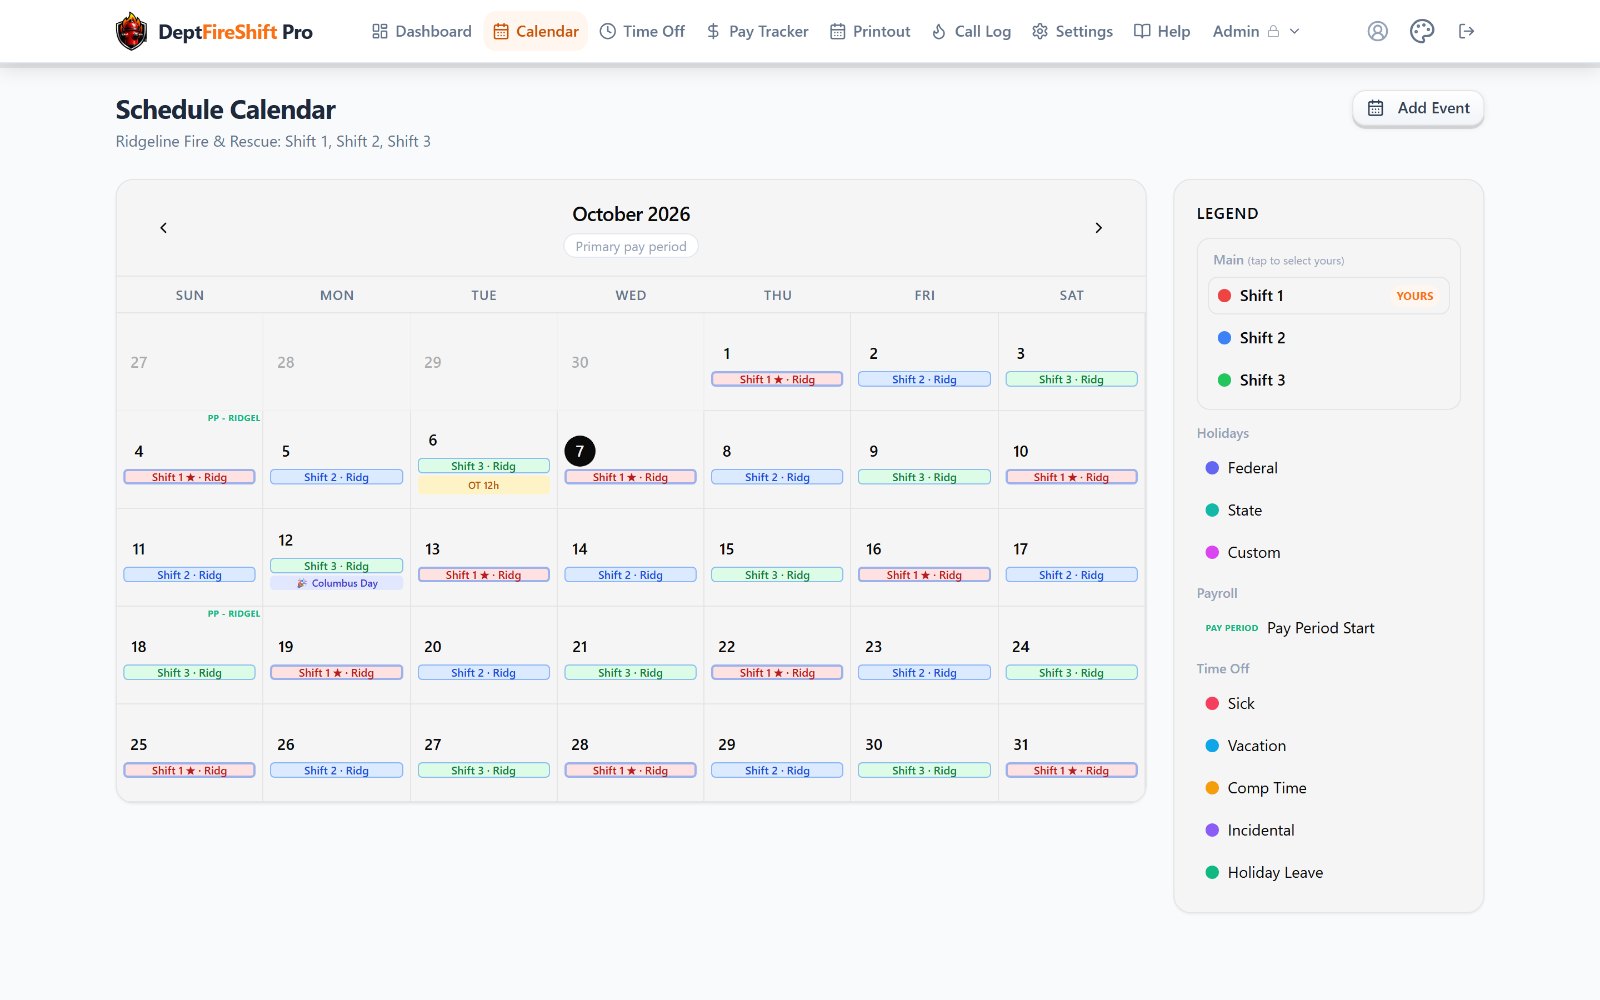Image resolution: width=1600 pixels, height=1000 pixels.
Task: Click the logout icon
Action: click(1466, 31)
